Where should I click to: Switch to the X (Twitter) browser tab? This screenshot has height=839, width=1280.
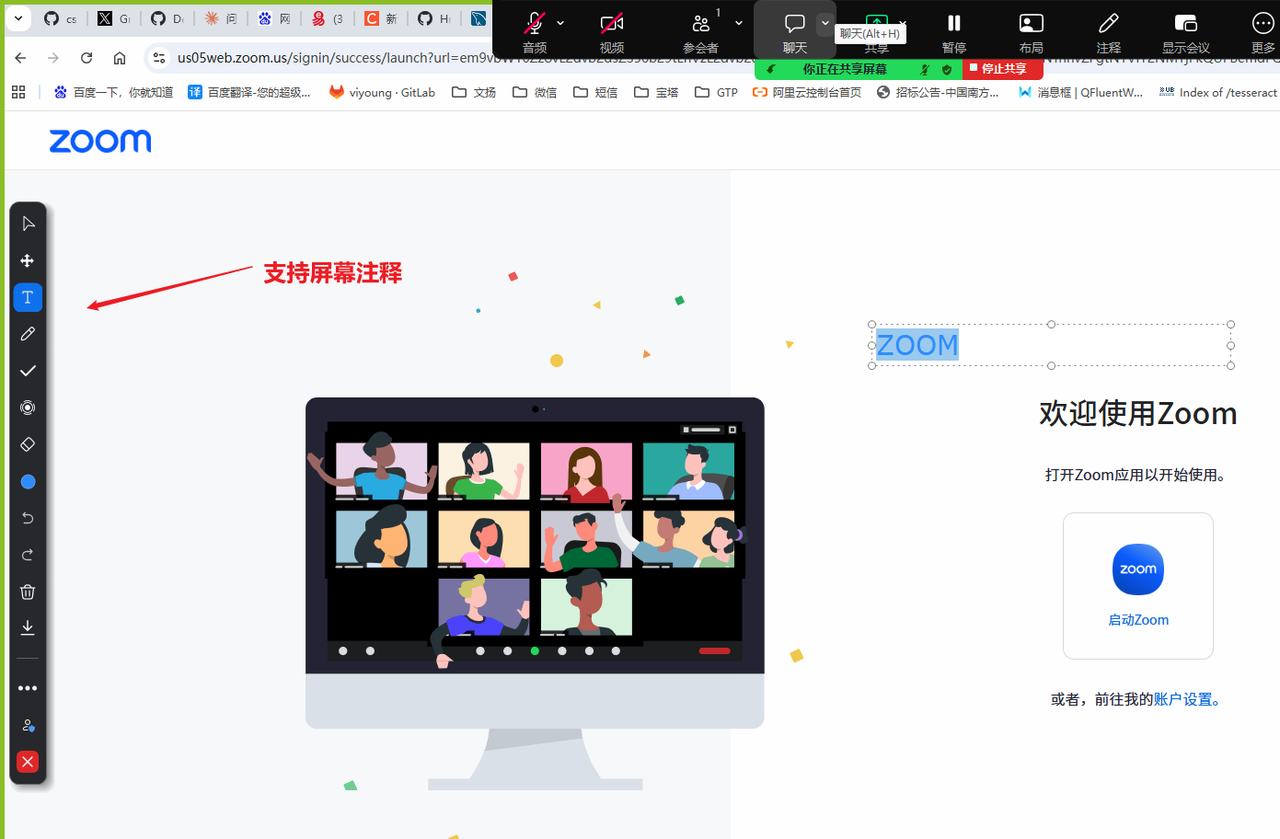[113, 18]
